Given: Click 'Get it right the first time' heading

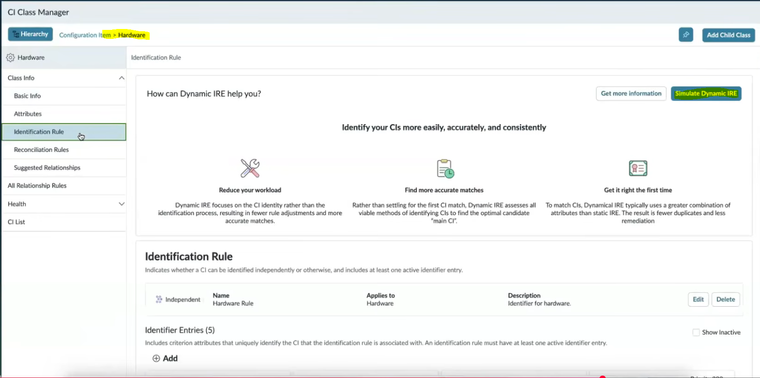Looking at the screenshot, I should click(x=638, y=190).
